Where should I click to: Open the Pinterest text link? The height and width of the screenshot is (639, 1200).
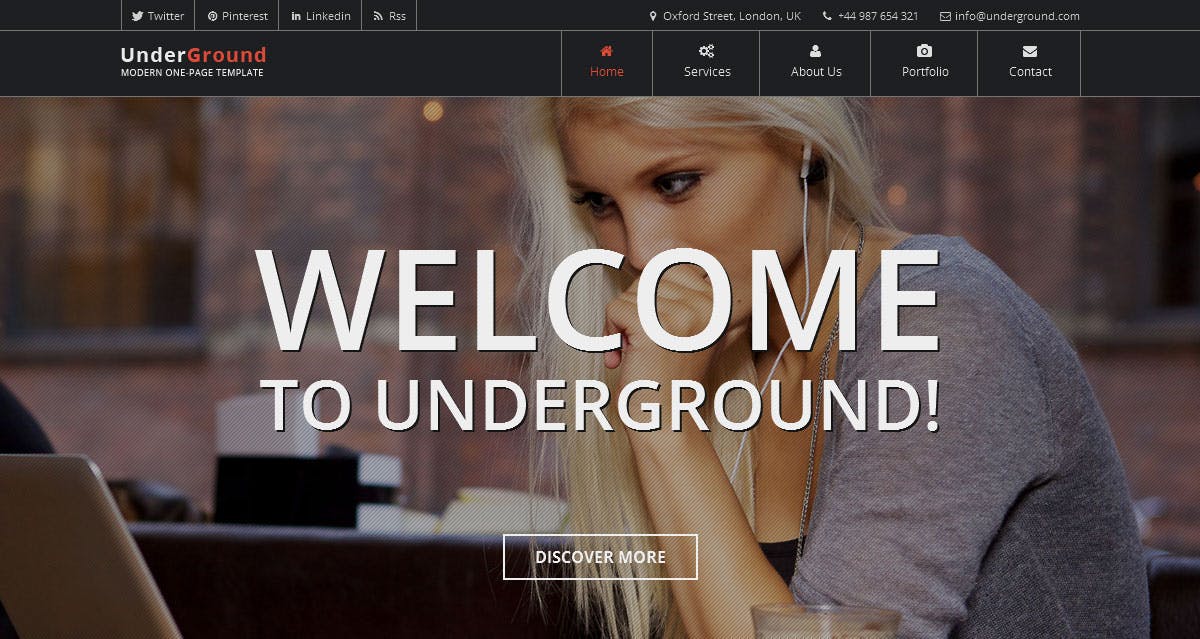(245, 16)
